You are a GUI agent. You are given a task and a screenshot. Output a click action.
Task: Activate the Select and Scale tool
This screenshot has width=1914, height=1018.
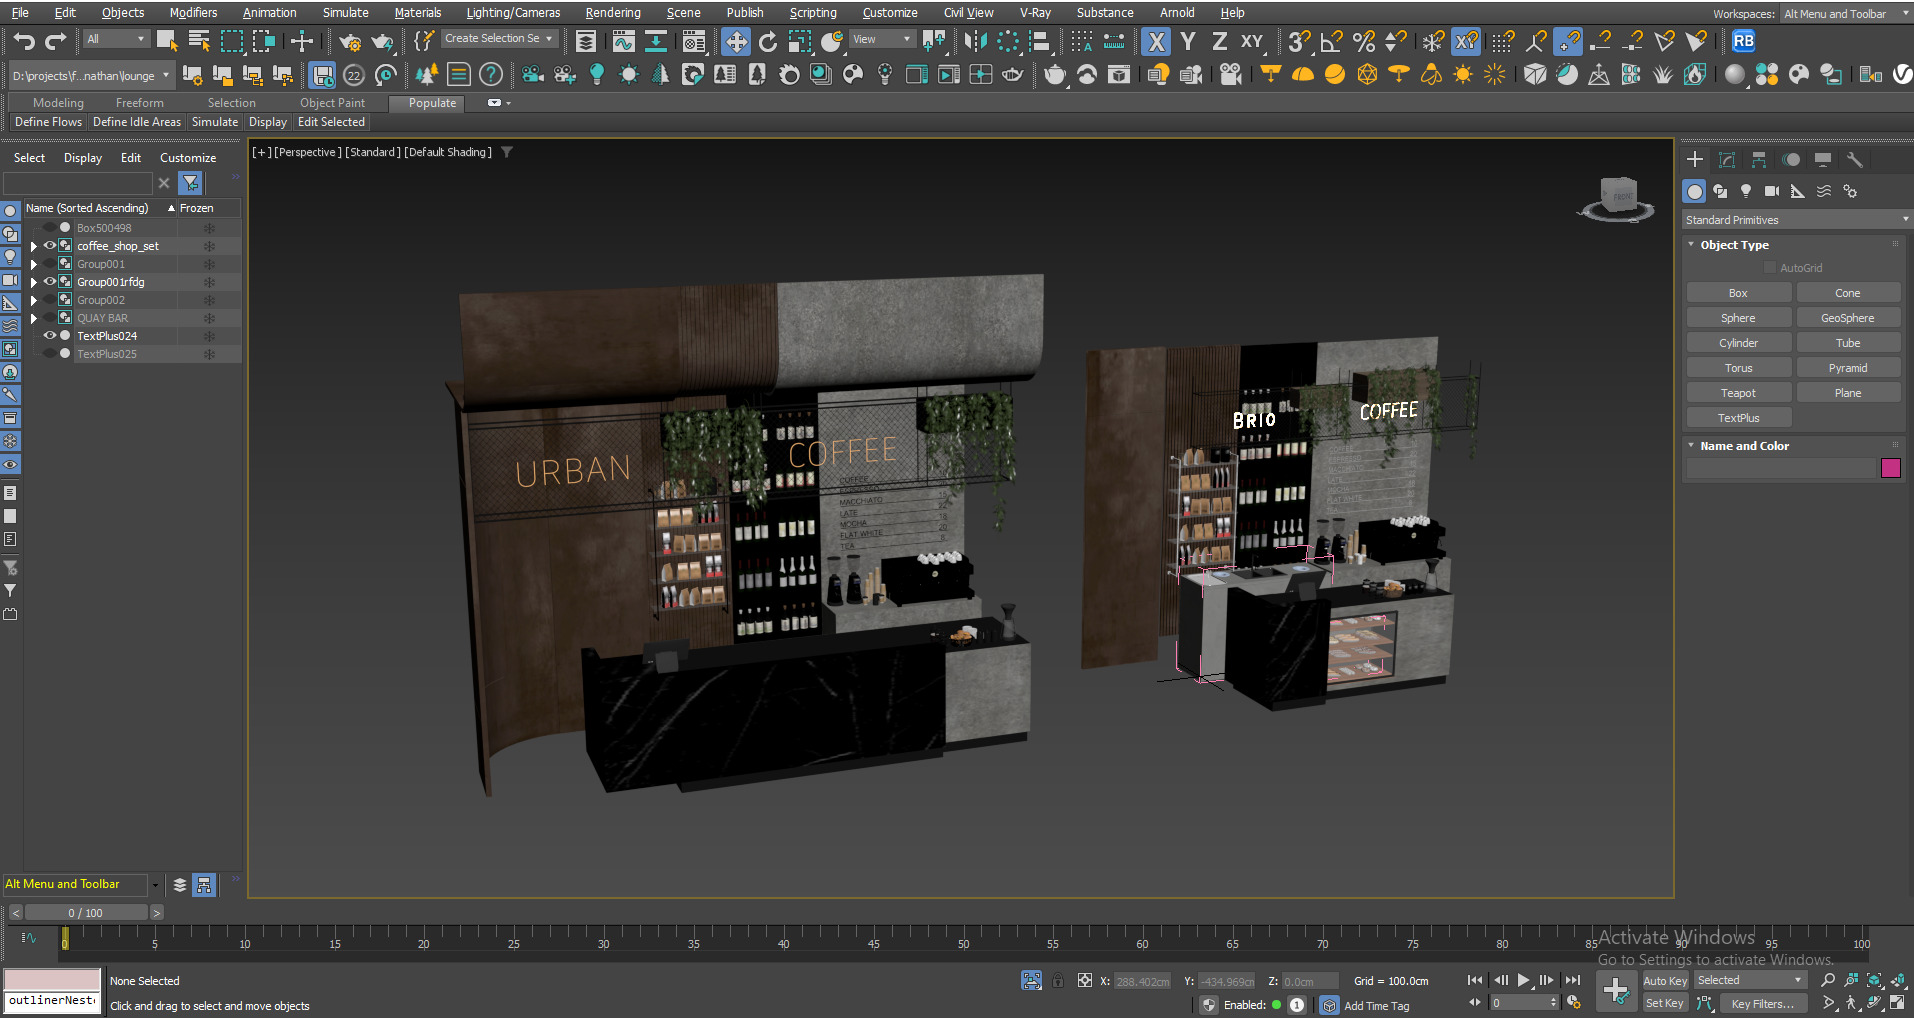click(x=800, y=41)
